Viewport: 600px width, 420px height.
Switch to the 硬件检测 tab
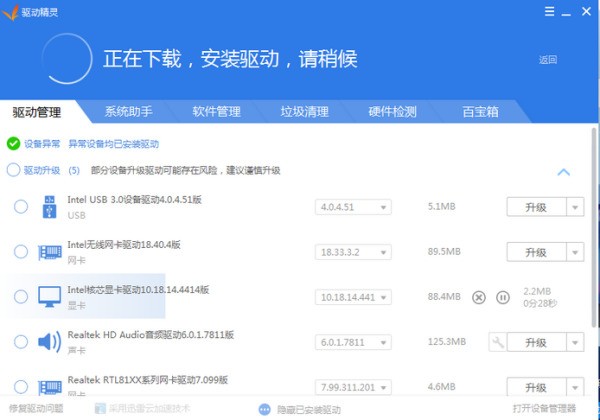coord(393,111)
